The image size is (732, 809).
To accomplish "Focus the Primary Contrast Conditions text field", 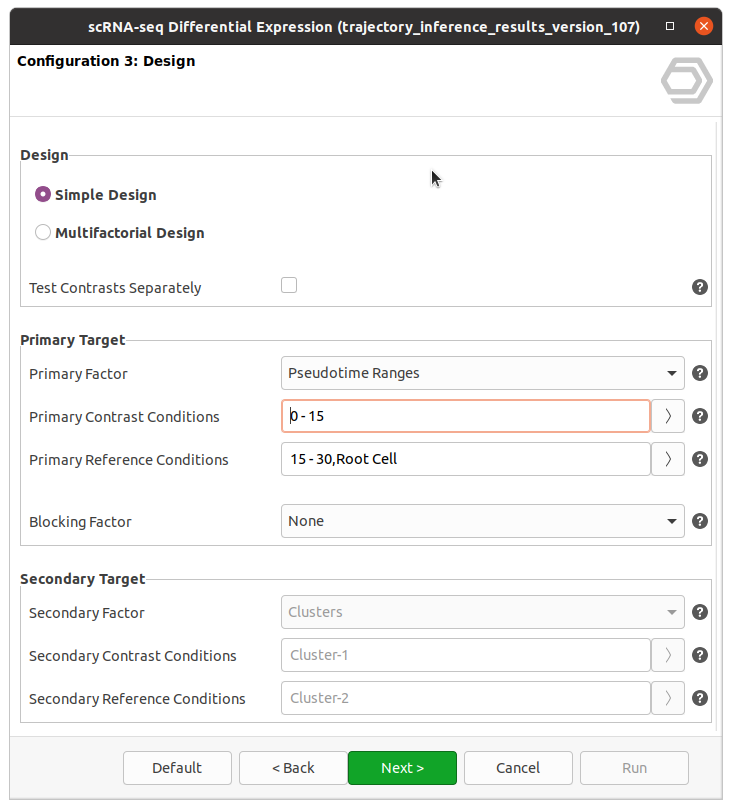I will [x=465, y=416].
